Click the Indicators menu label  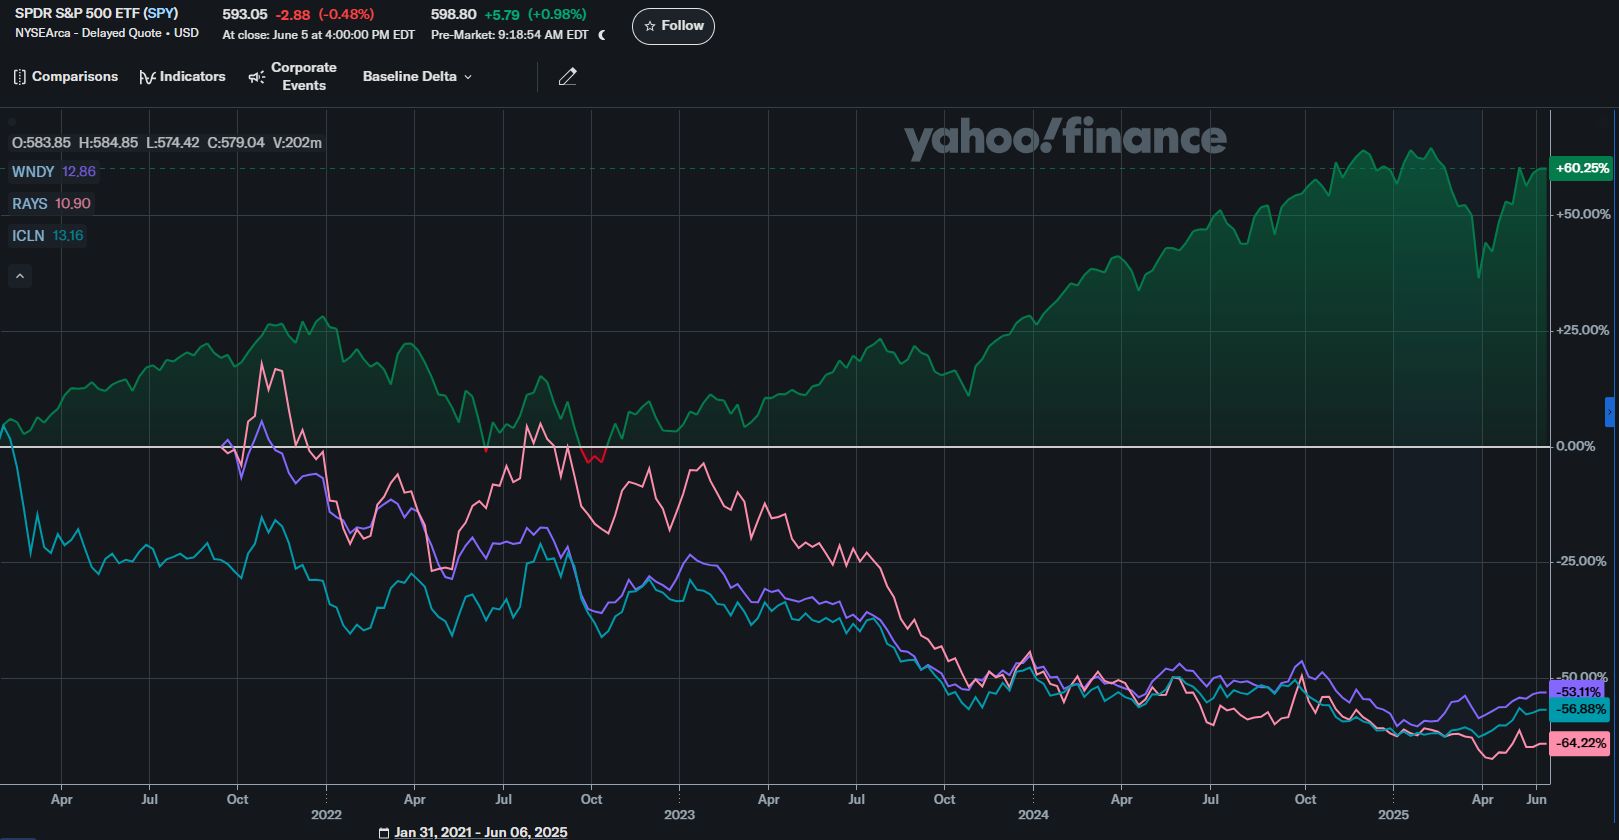(192, 77)
